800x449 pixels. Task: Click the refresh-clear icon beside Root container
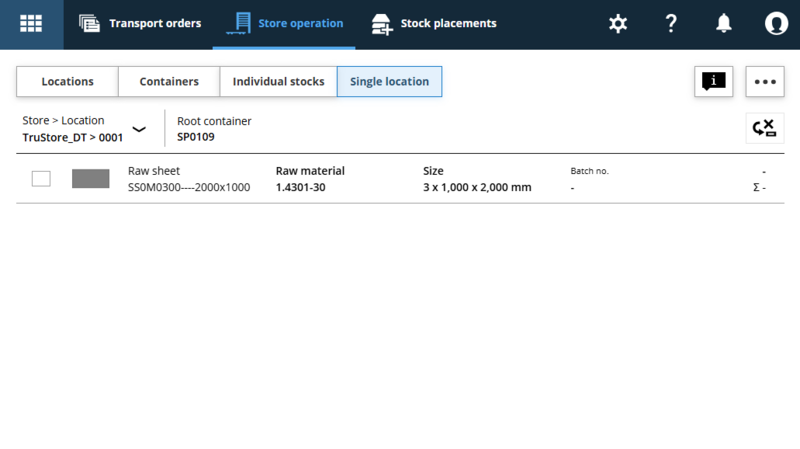click(764, 128)
